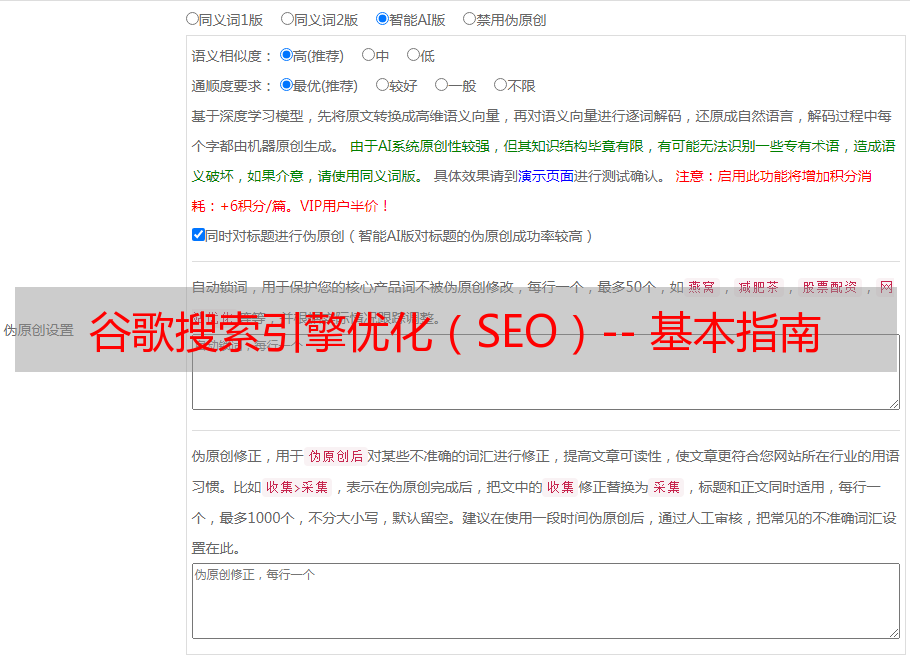Set 语义相似度 to 中
This screenshot has height=658, width=911.
368,55
